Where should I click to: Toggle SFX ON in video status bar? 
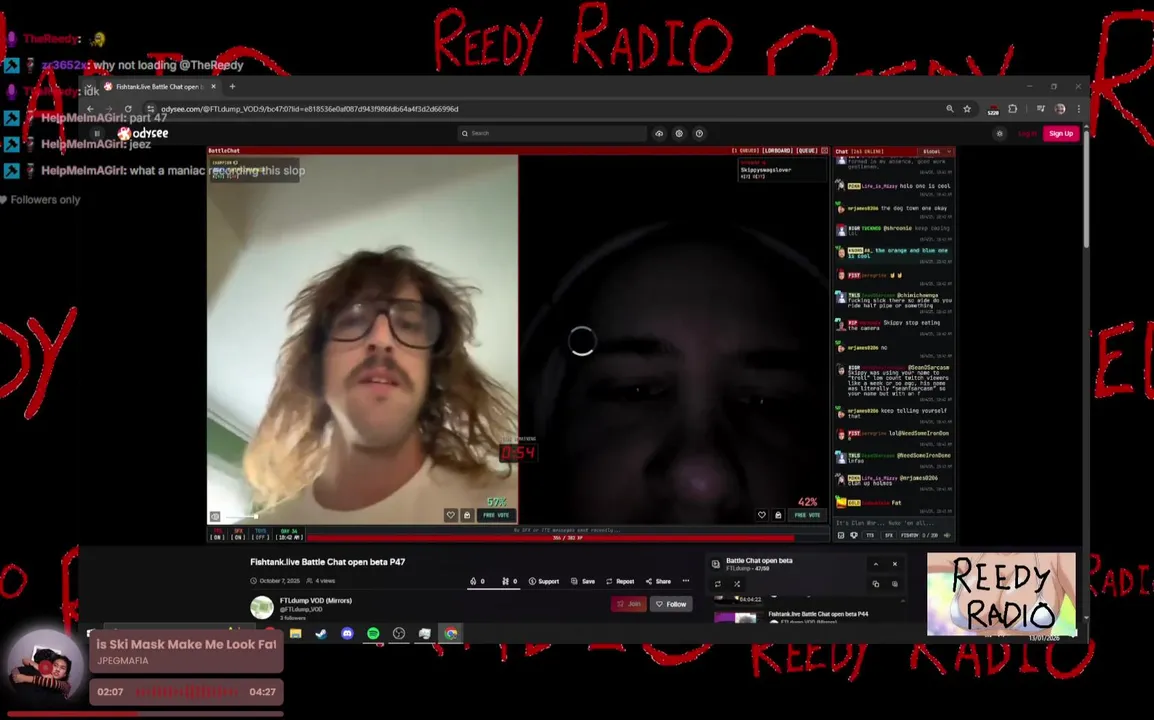tap(238, 534)
